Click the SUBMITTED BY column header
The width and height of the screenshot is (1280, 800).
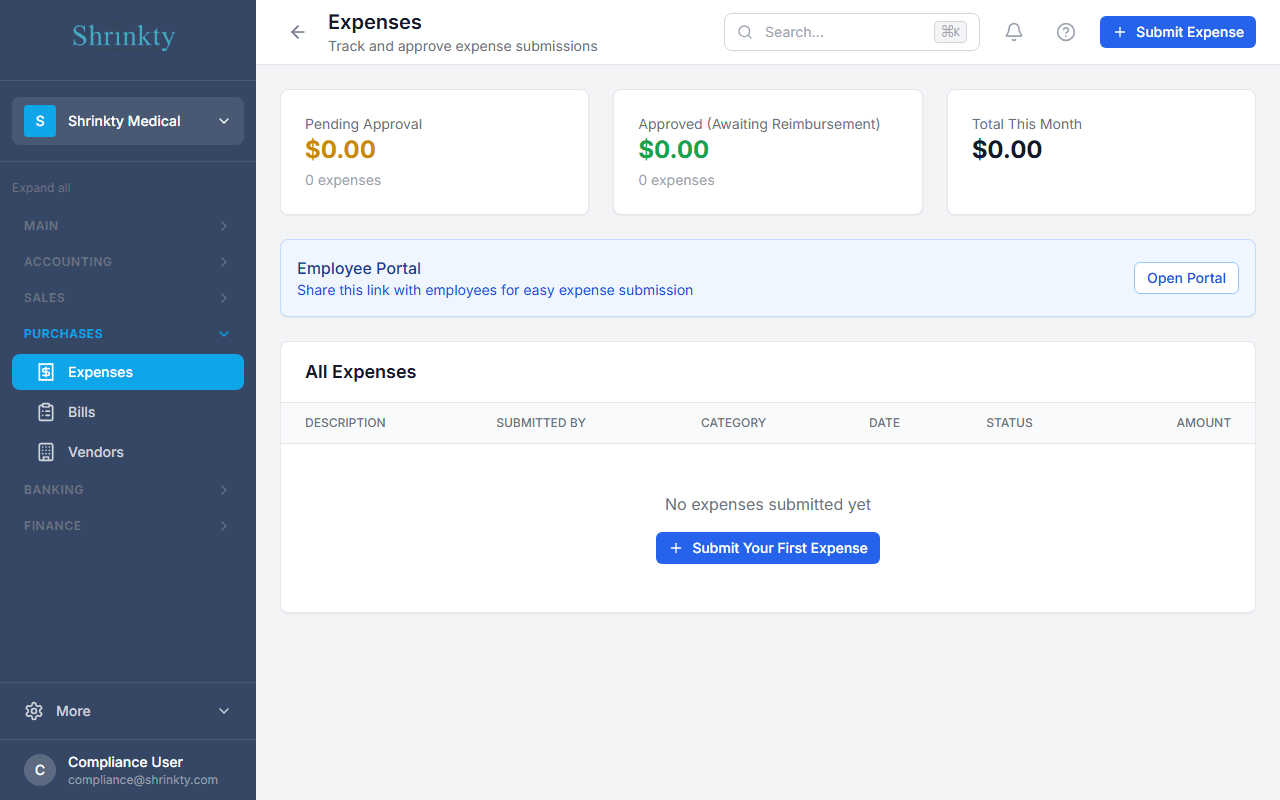[x=541, y=423]
